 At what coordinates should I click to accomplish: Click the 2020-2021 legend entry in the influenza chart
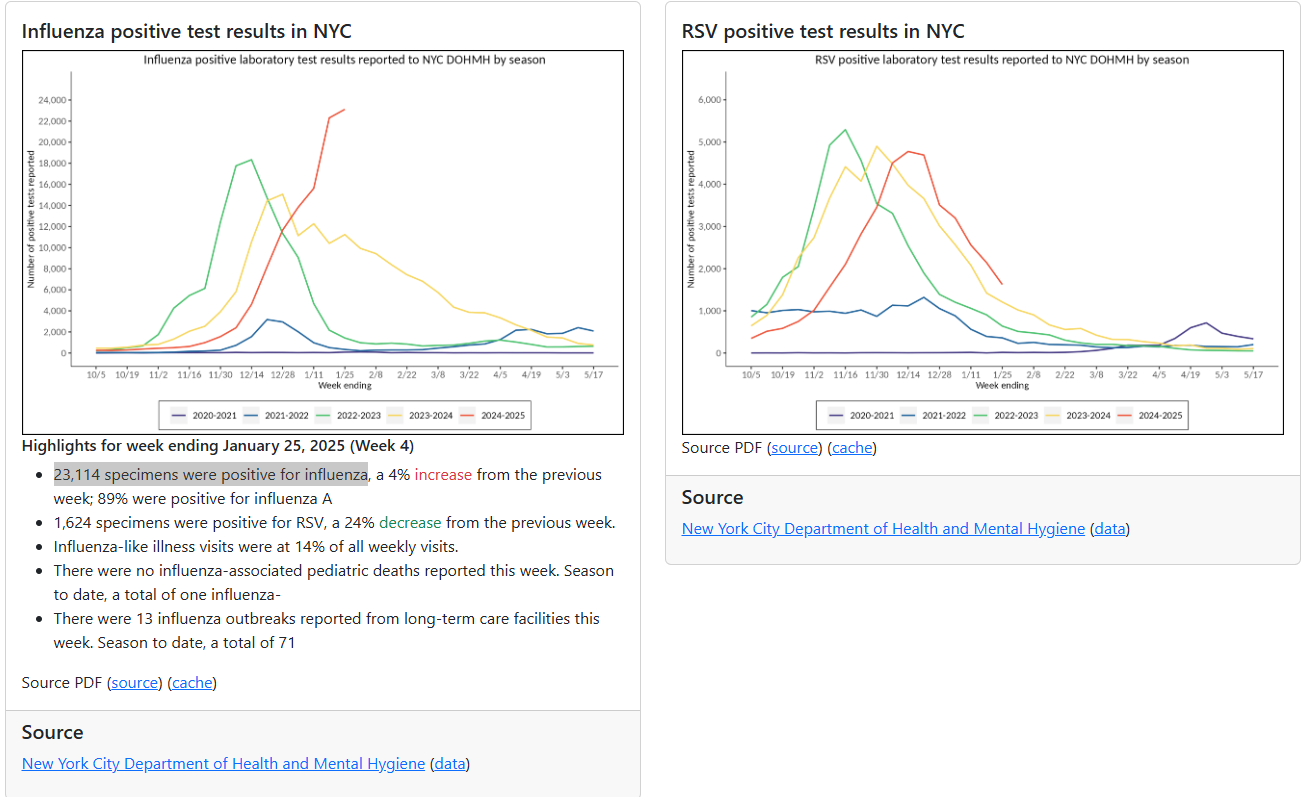(x=206, y=415)
